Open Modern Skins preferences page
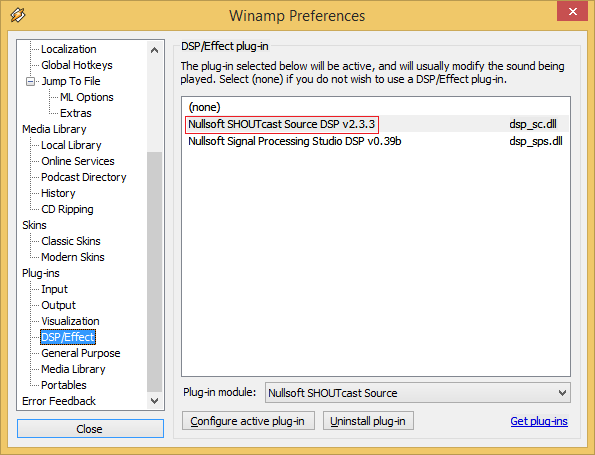This screenshot has width=595, height=455. [x=73, y=257]
